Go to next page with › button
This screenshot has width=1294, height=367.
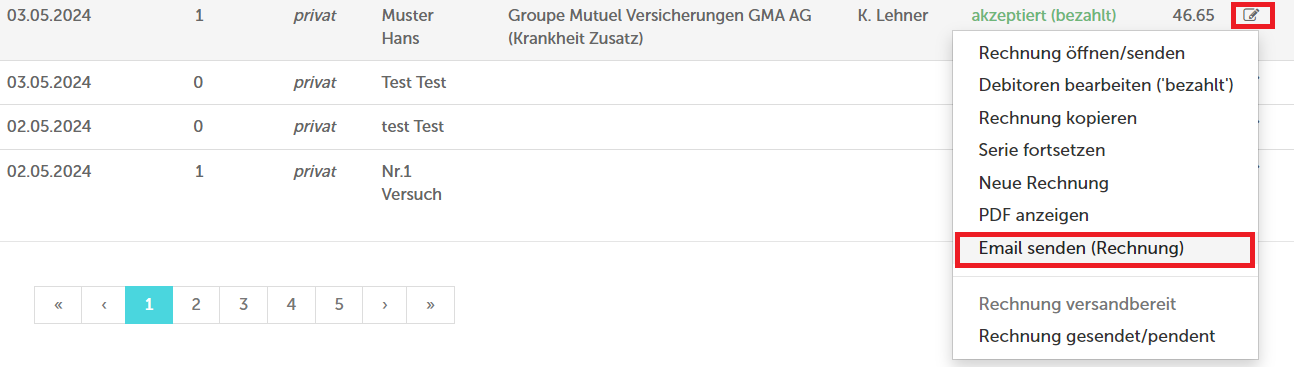(385, 305)
